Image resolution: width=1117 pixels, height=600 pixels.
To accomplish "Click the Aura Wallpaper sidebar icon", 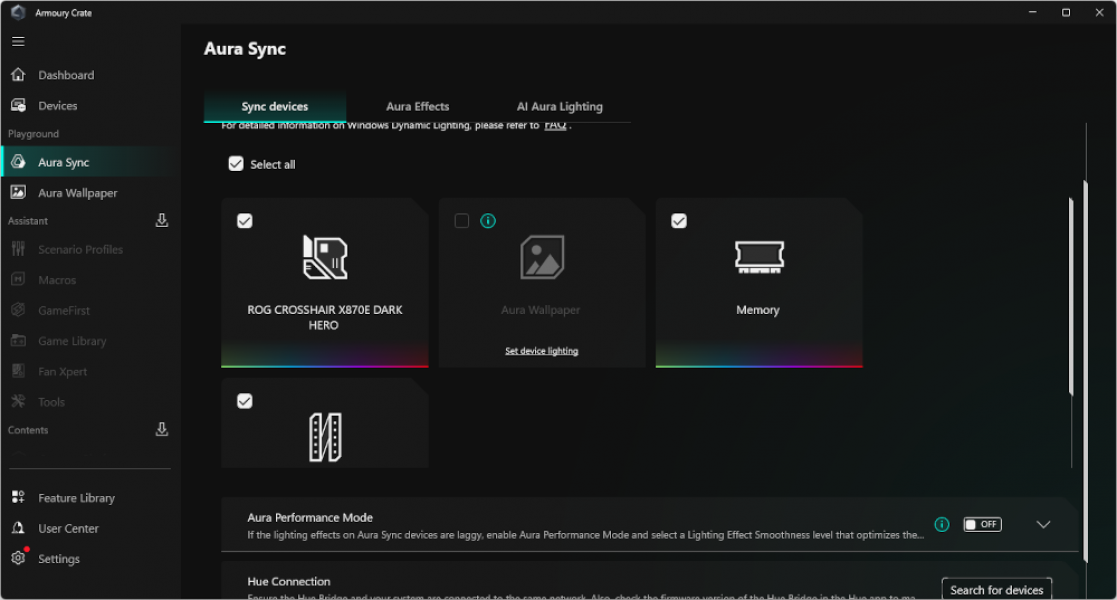I will [x=18, y=192].
